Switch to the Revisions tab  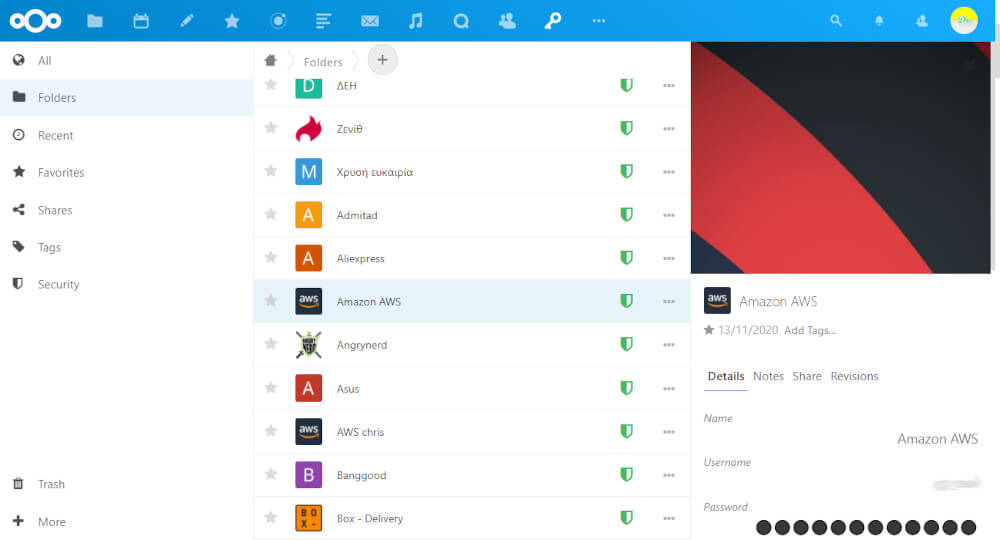click(854, 376)
